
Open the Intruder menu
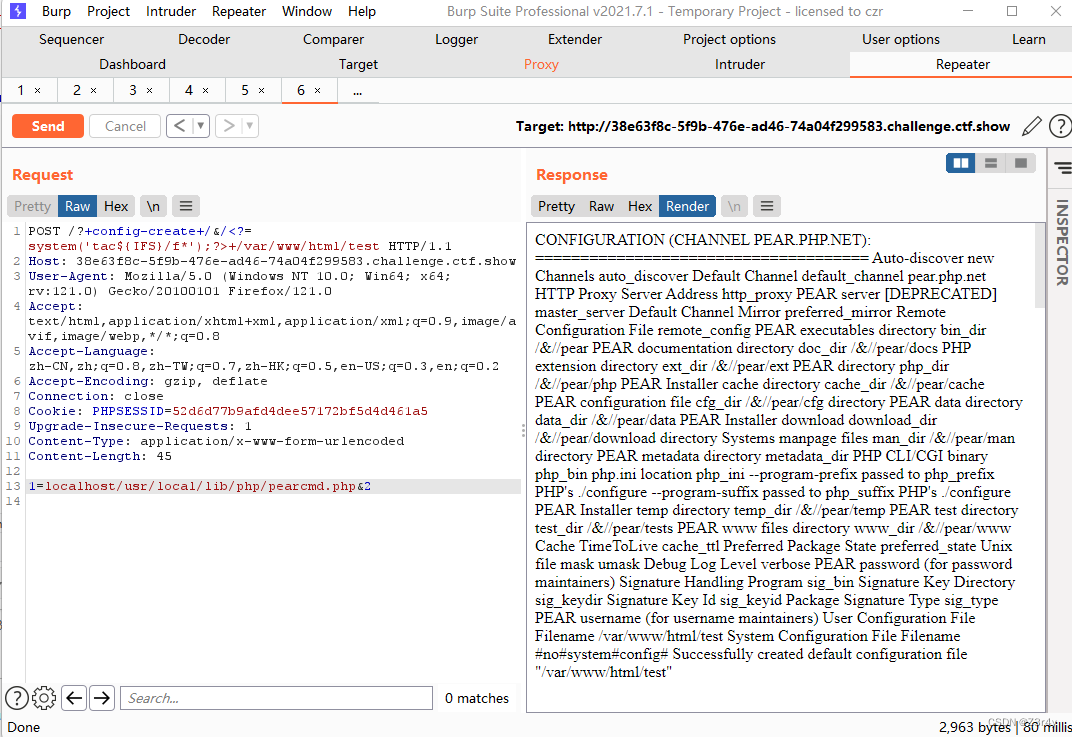coord(171,12)
